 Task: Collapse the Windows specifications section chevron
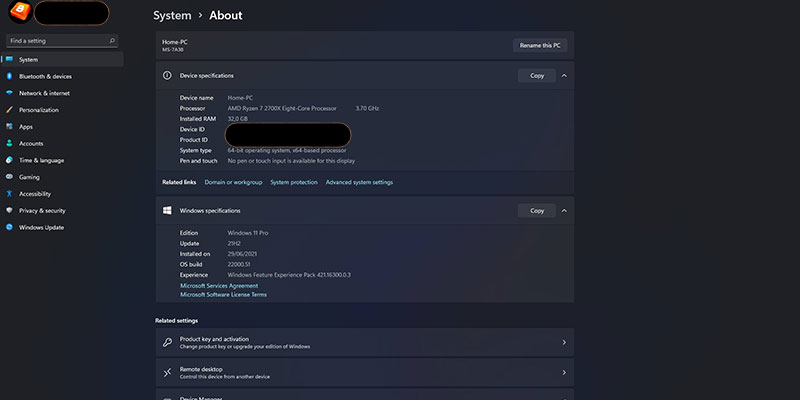click(564, 211)
